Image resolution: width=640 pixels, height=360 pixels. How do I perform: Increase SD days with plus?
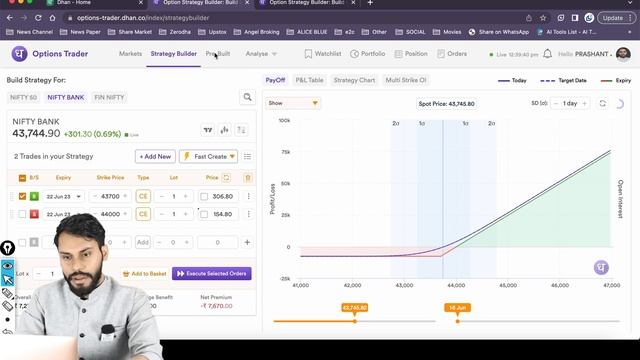(x=584, y=104)
